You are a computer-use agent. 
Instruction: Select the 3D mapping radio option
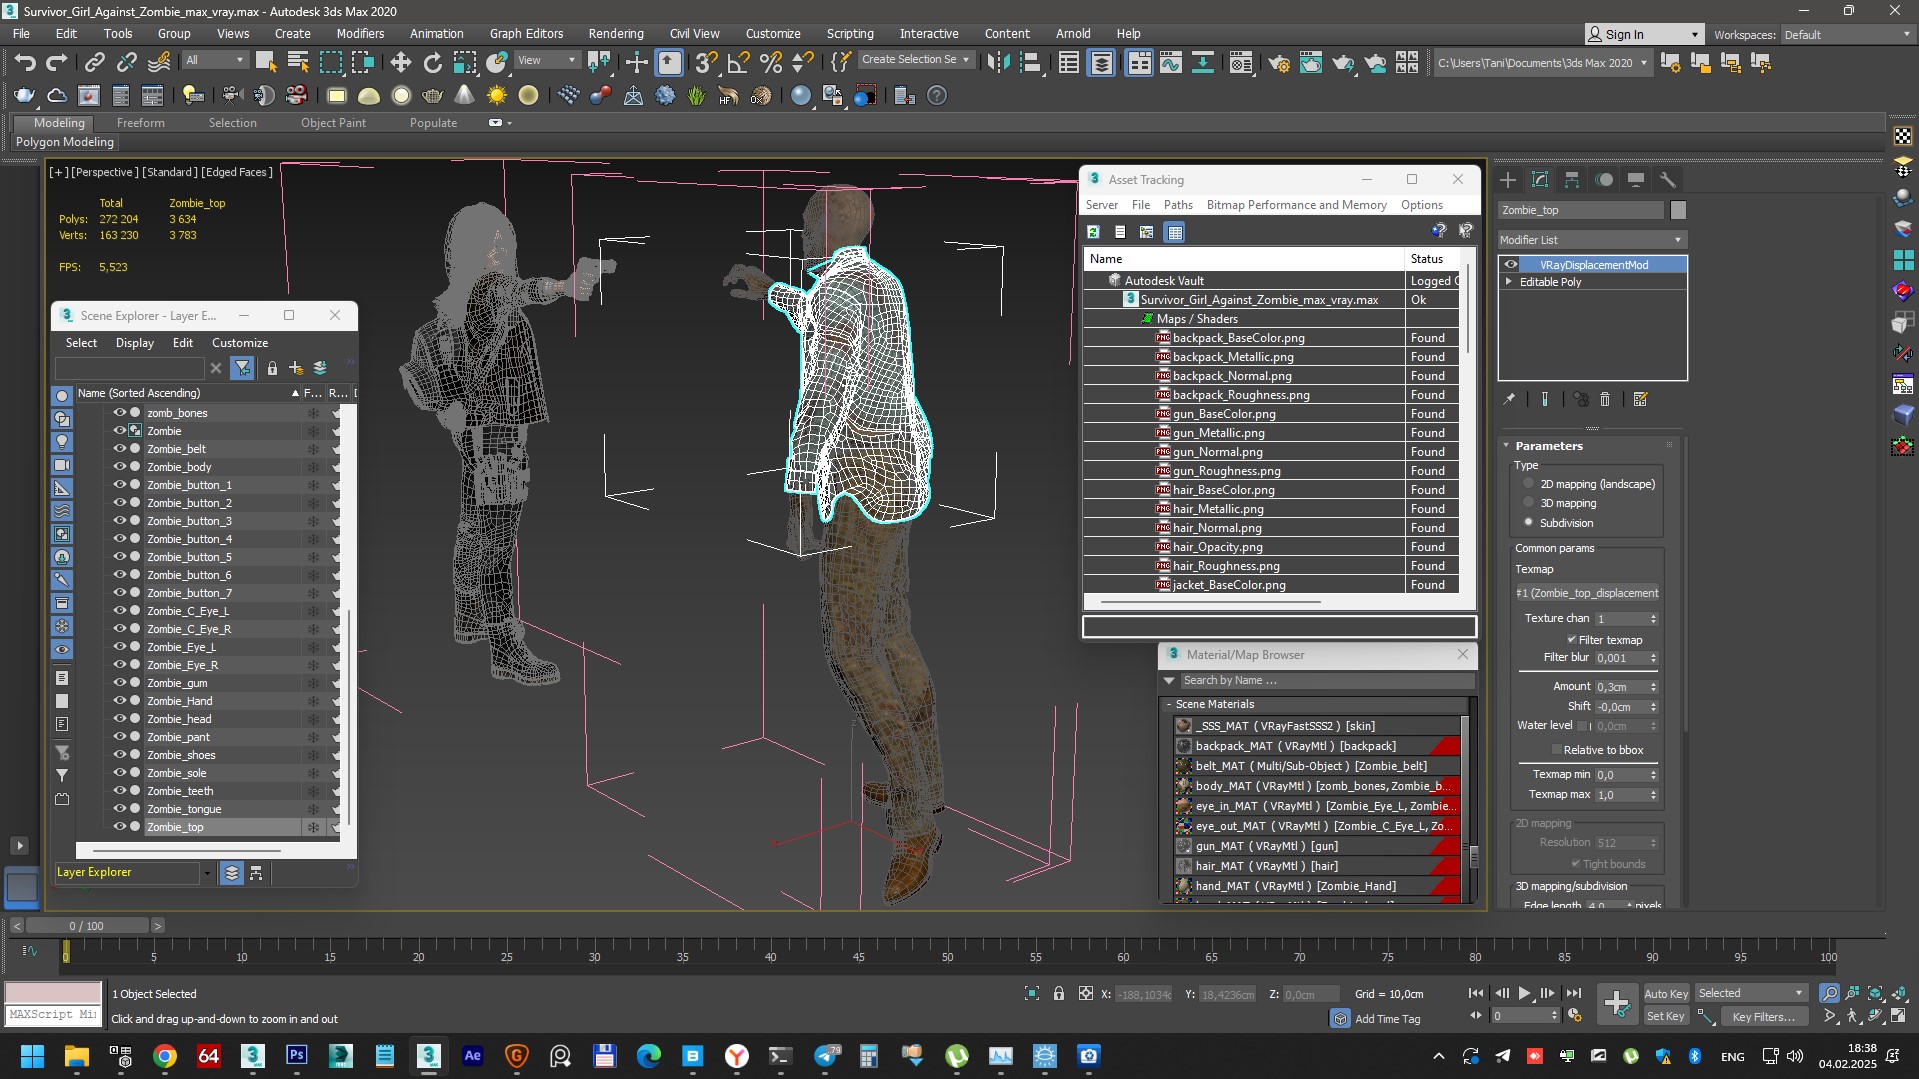tap(1528, 503)
